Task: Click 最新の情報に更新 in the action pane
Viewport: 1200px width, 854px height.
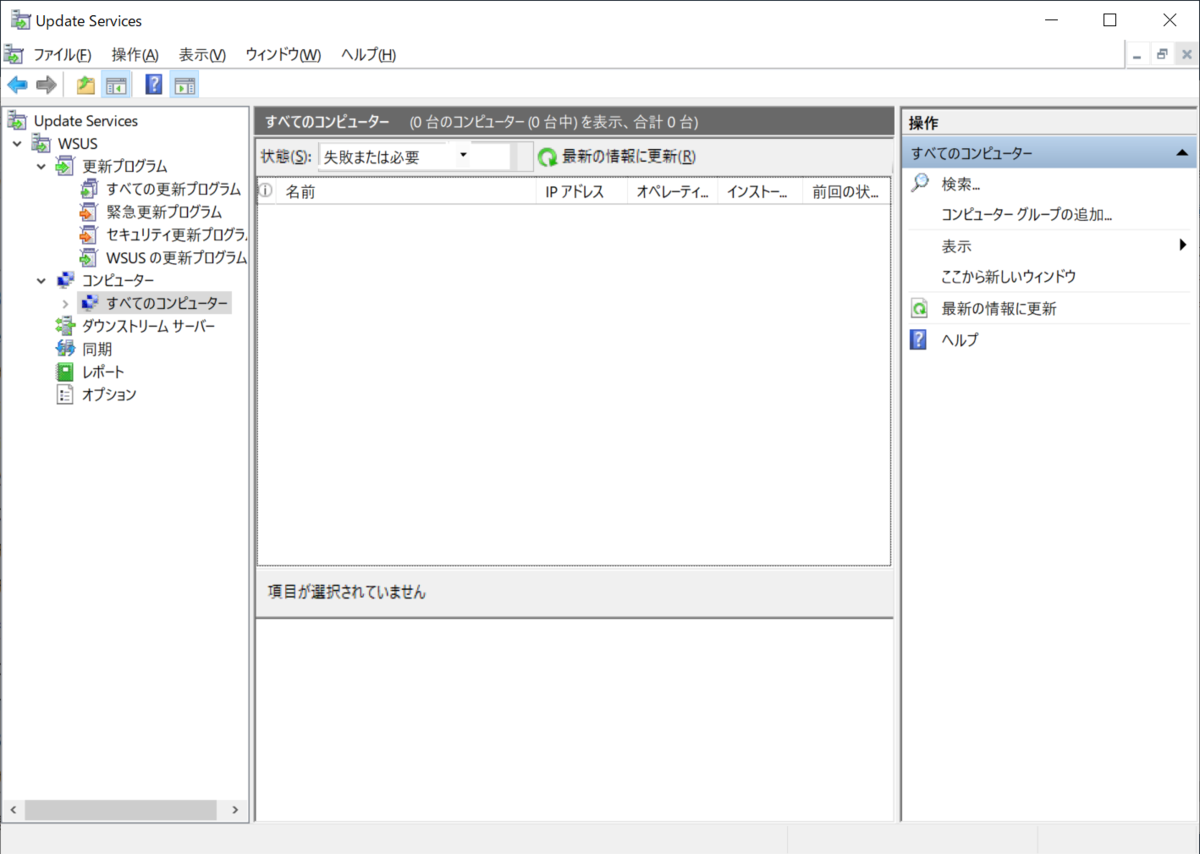Action: [x=998, y=309]
